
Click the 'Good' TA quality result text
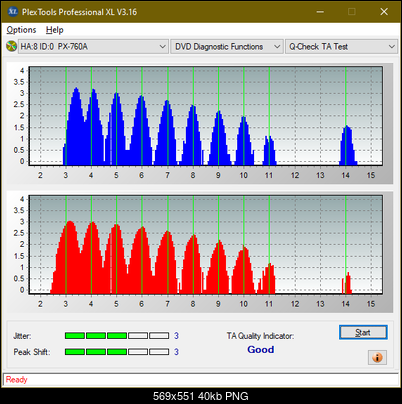(261, 350)
